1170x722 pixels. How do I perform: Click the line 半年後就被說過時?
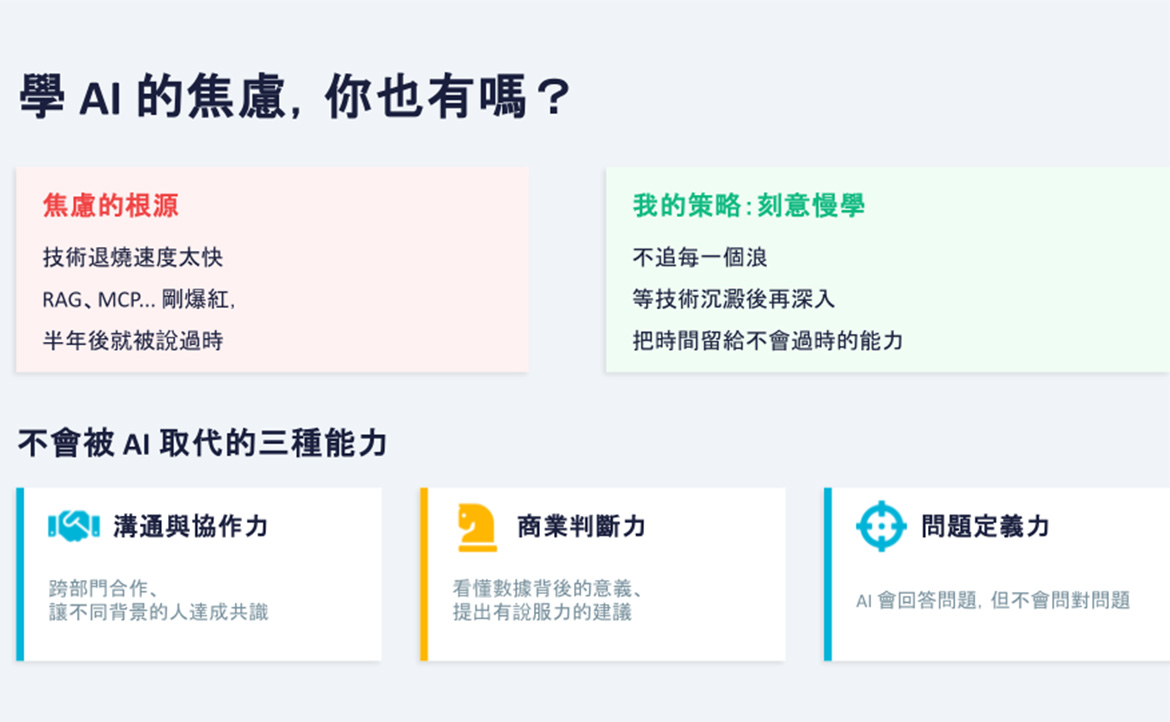(x=133, y=341)
